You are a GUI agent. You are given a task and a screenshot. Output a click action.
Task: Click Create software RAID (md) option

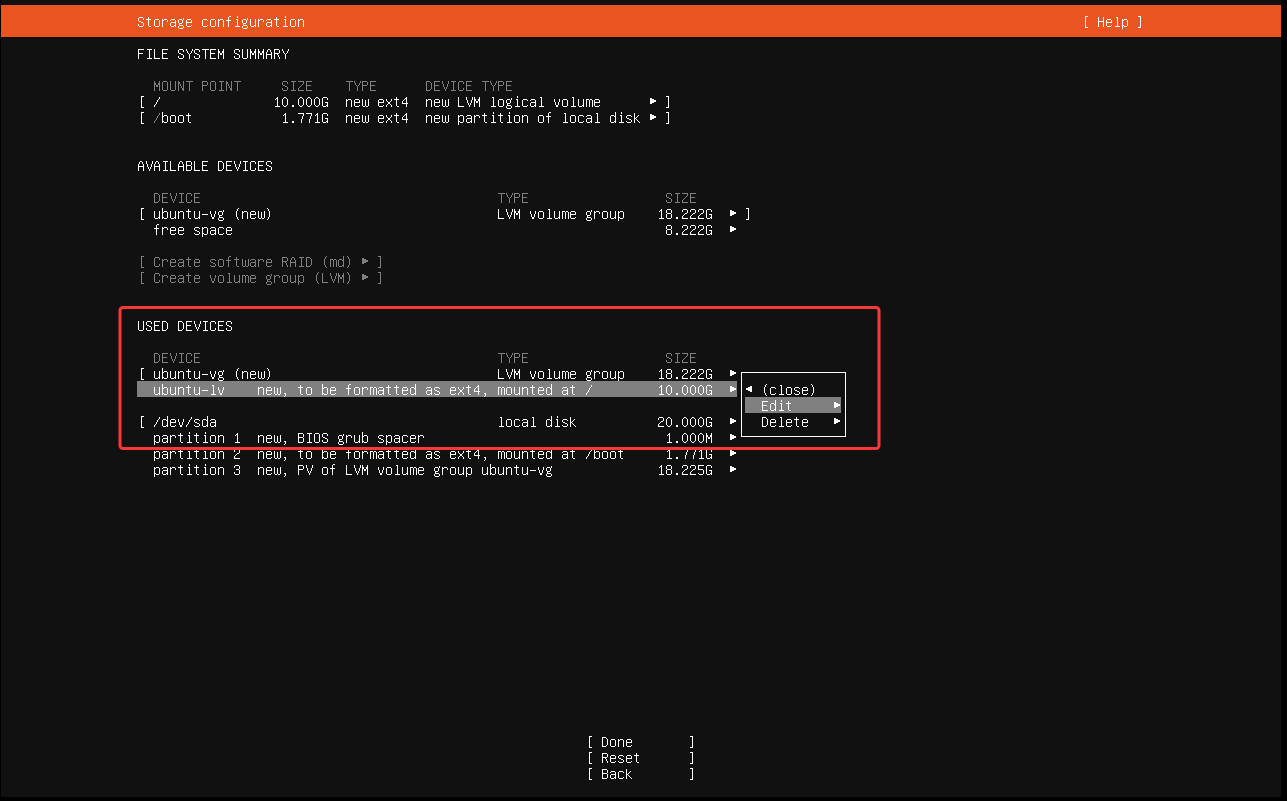(261, 262)
